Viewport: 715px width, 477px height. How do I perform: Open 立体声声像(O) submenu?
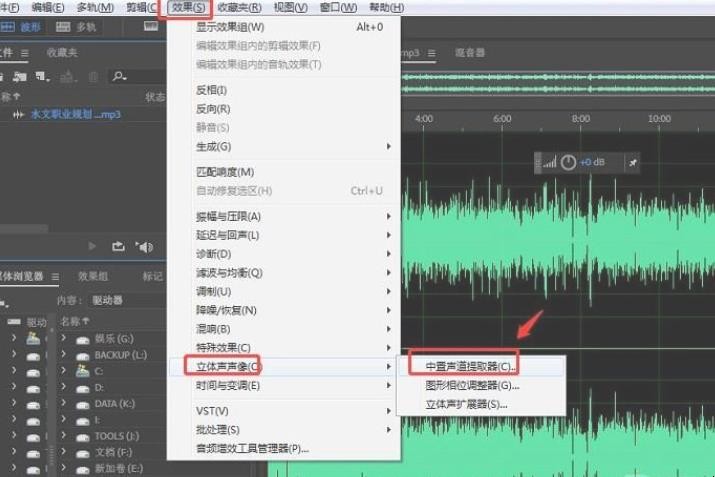pos(284,367)
